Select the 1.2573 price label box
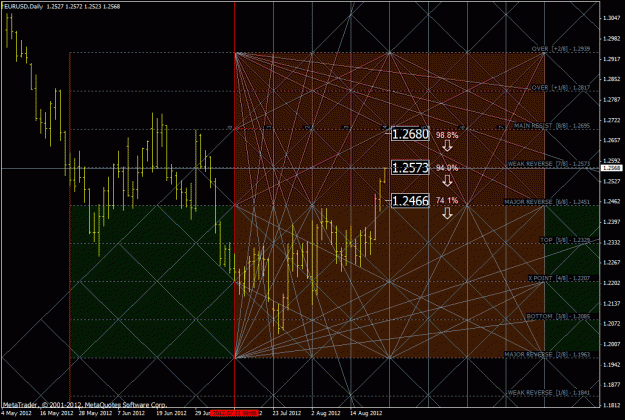This screenshot has width=625, height=420. tap(410, 168)
